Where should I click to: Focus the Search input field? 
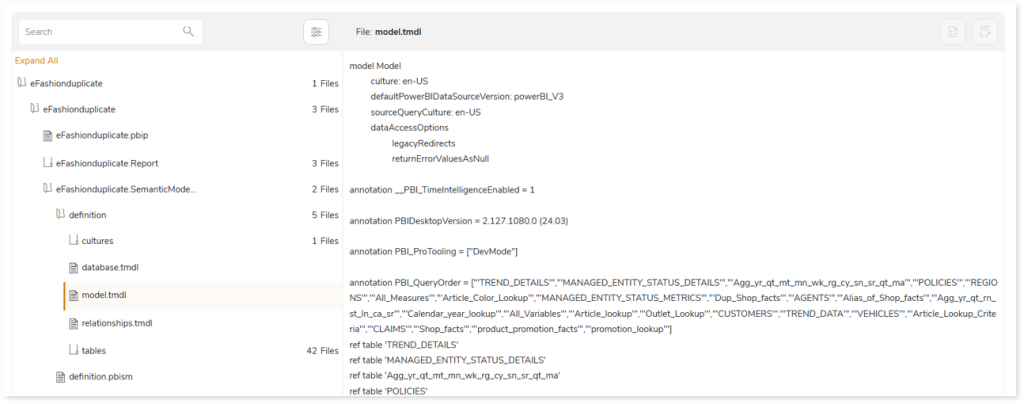100,32
